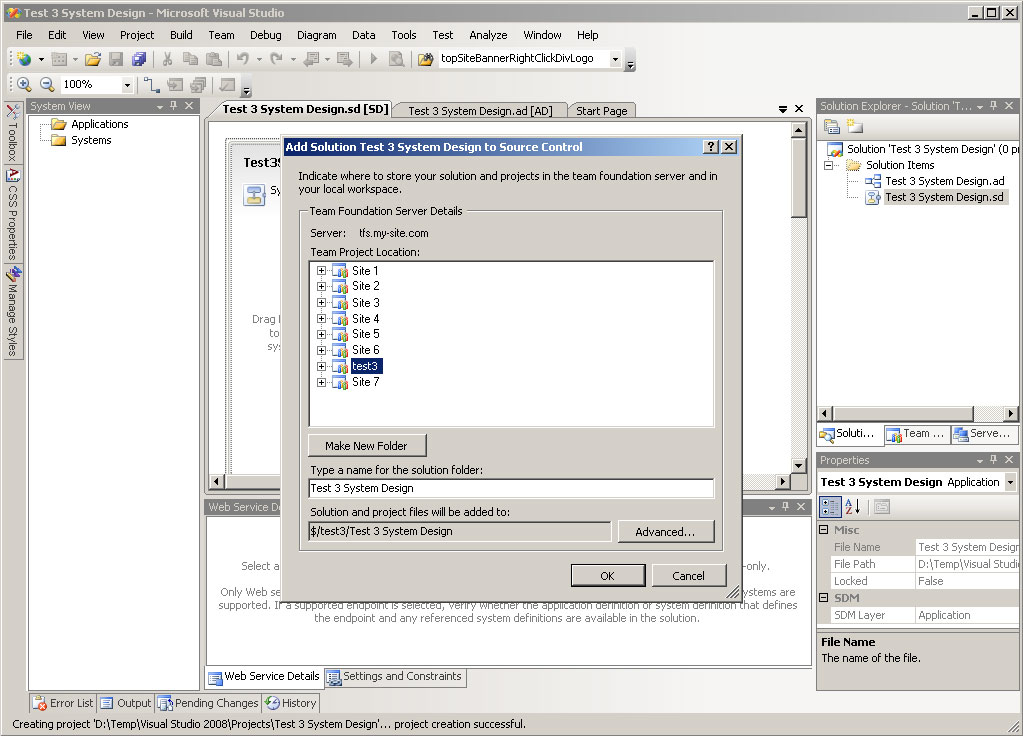Image resolution: width=1023 pixels, height=736 pixels.
Task: Click the system icon on the design surface
Action: coord(254,195)
